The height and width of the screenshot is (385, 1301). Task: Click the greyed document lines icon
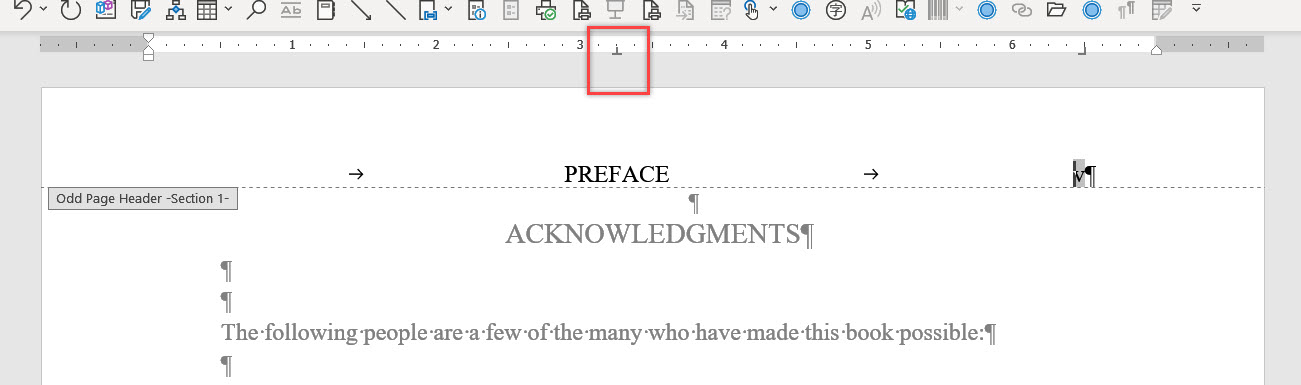click(512, 10)
